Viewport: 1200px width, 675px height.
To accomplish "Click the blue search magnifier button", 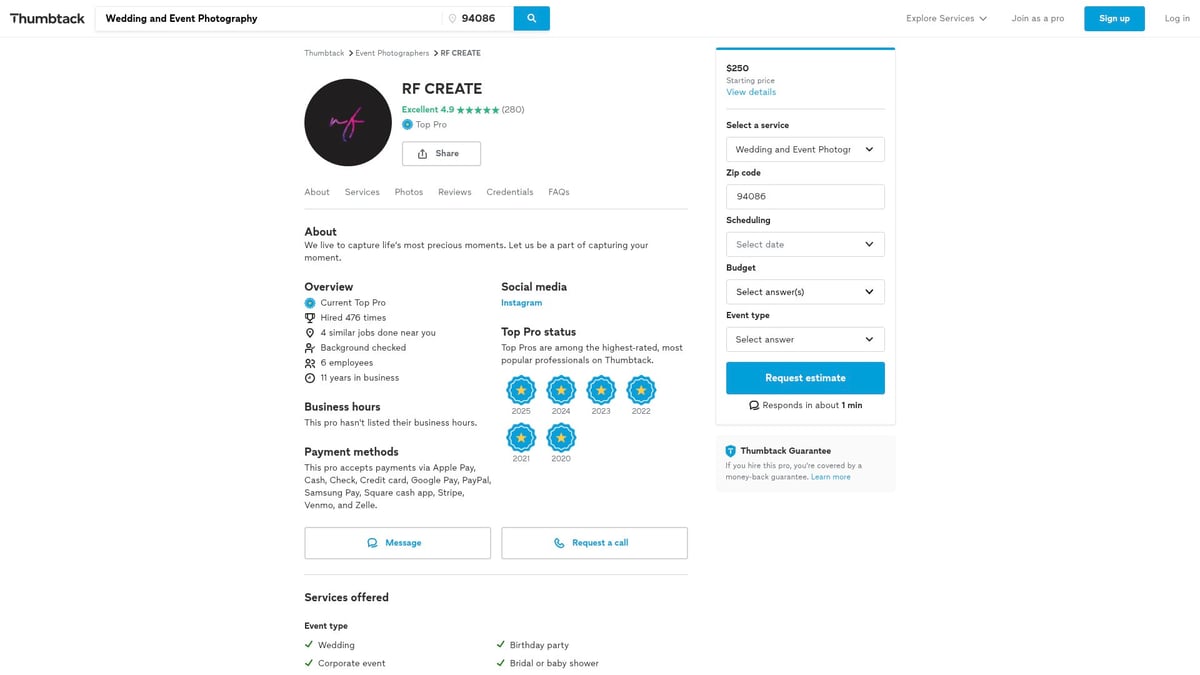I will coord(531,18).
